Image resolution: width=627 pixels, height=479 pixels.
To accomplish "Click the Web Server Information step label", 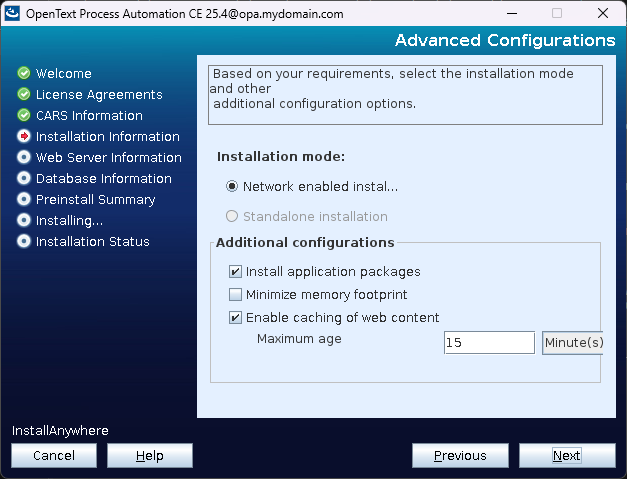I will point(109,158).
